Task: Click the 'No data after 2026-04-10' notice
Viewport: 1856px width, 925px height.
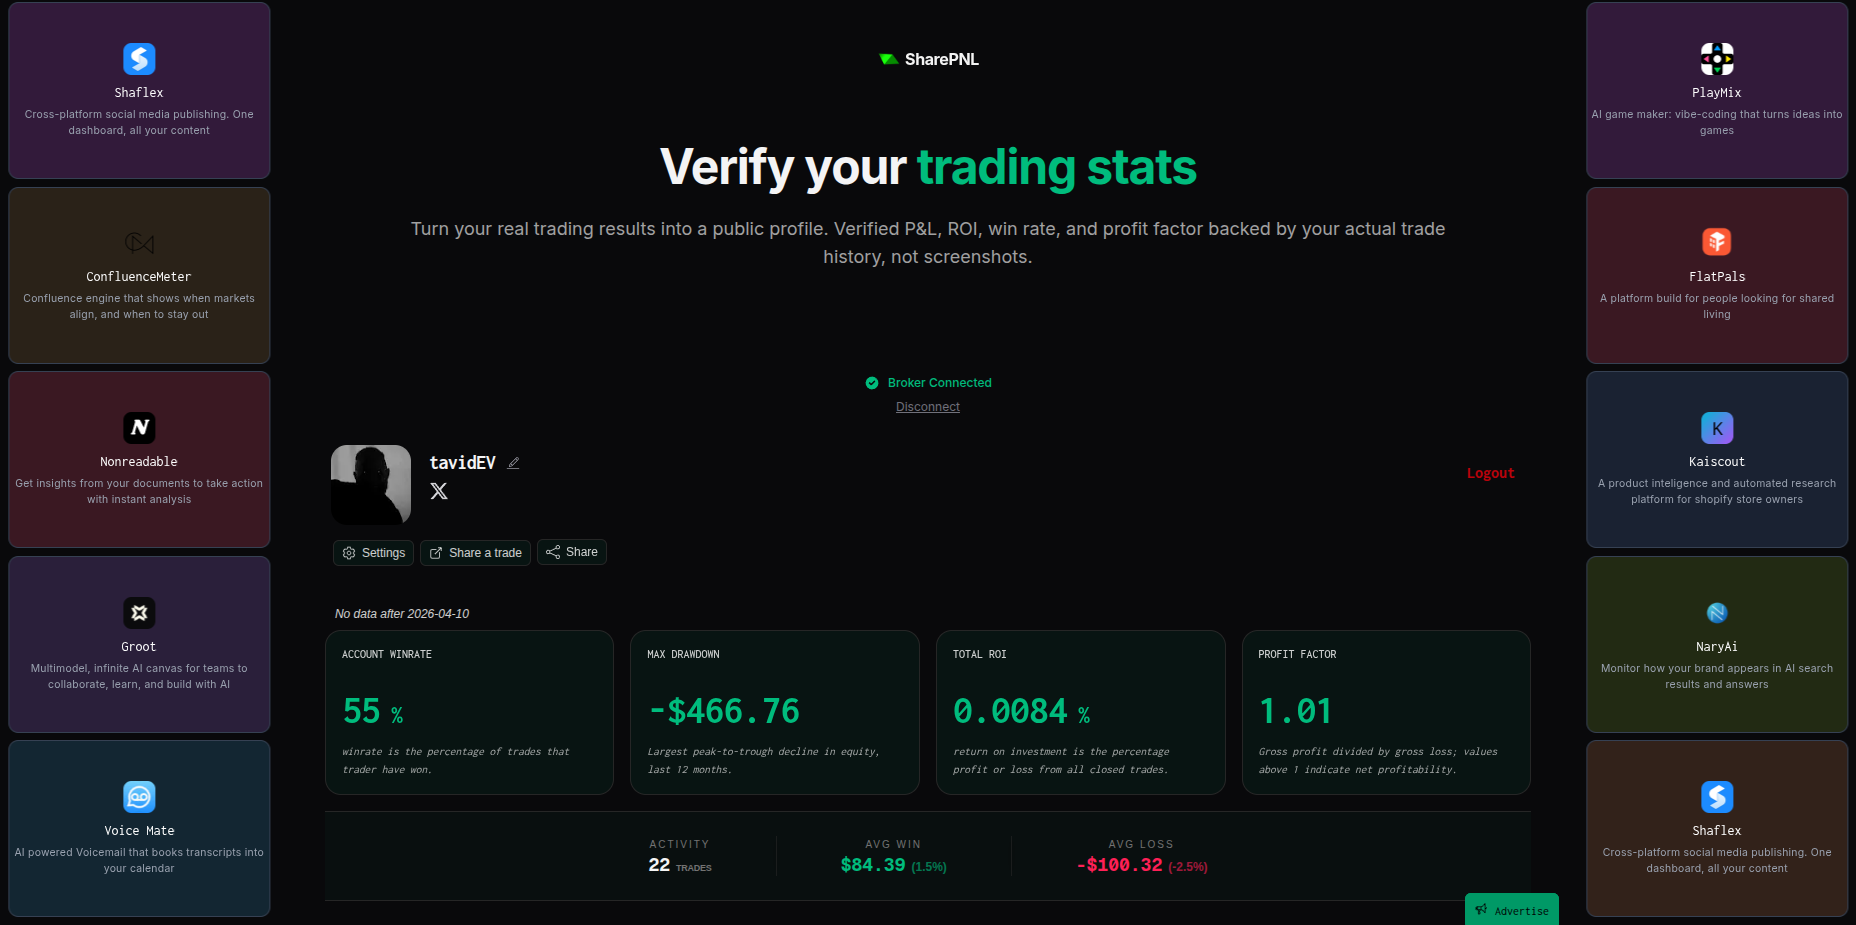Action: [x=402, y=614]
